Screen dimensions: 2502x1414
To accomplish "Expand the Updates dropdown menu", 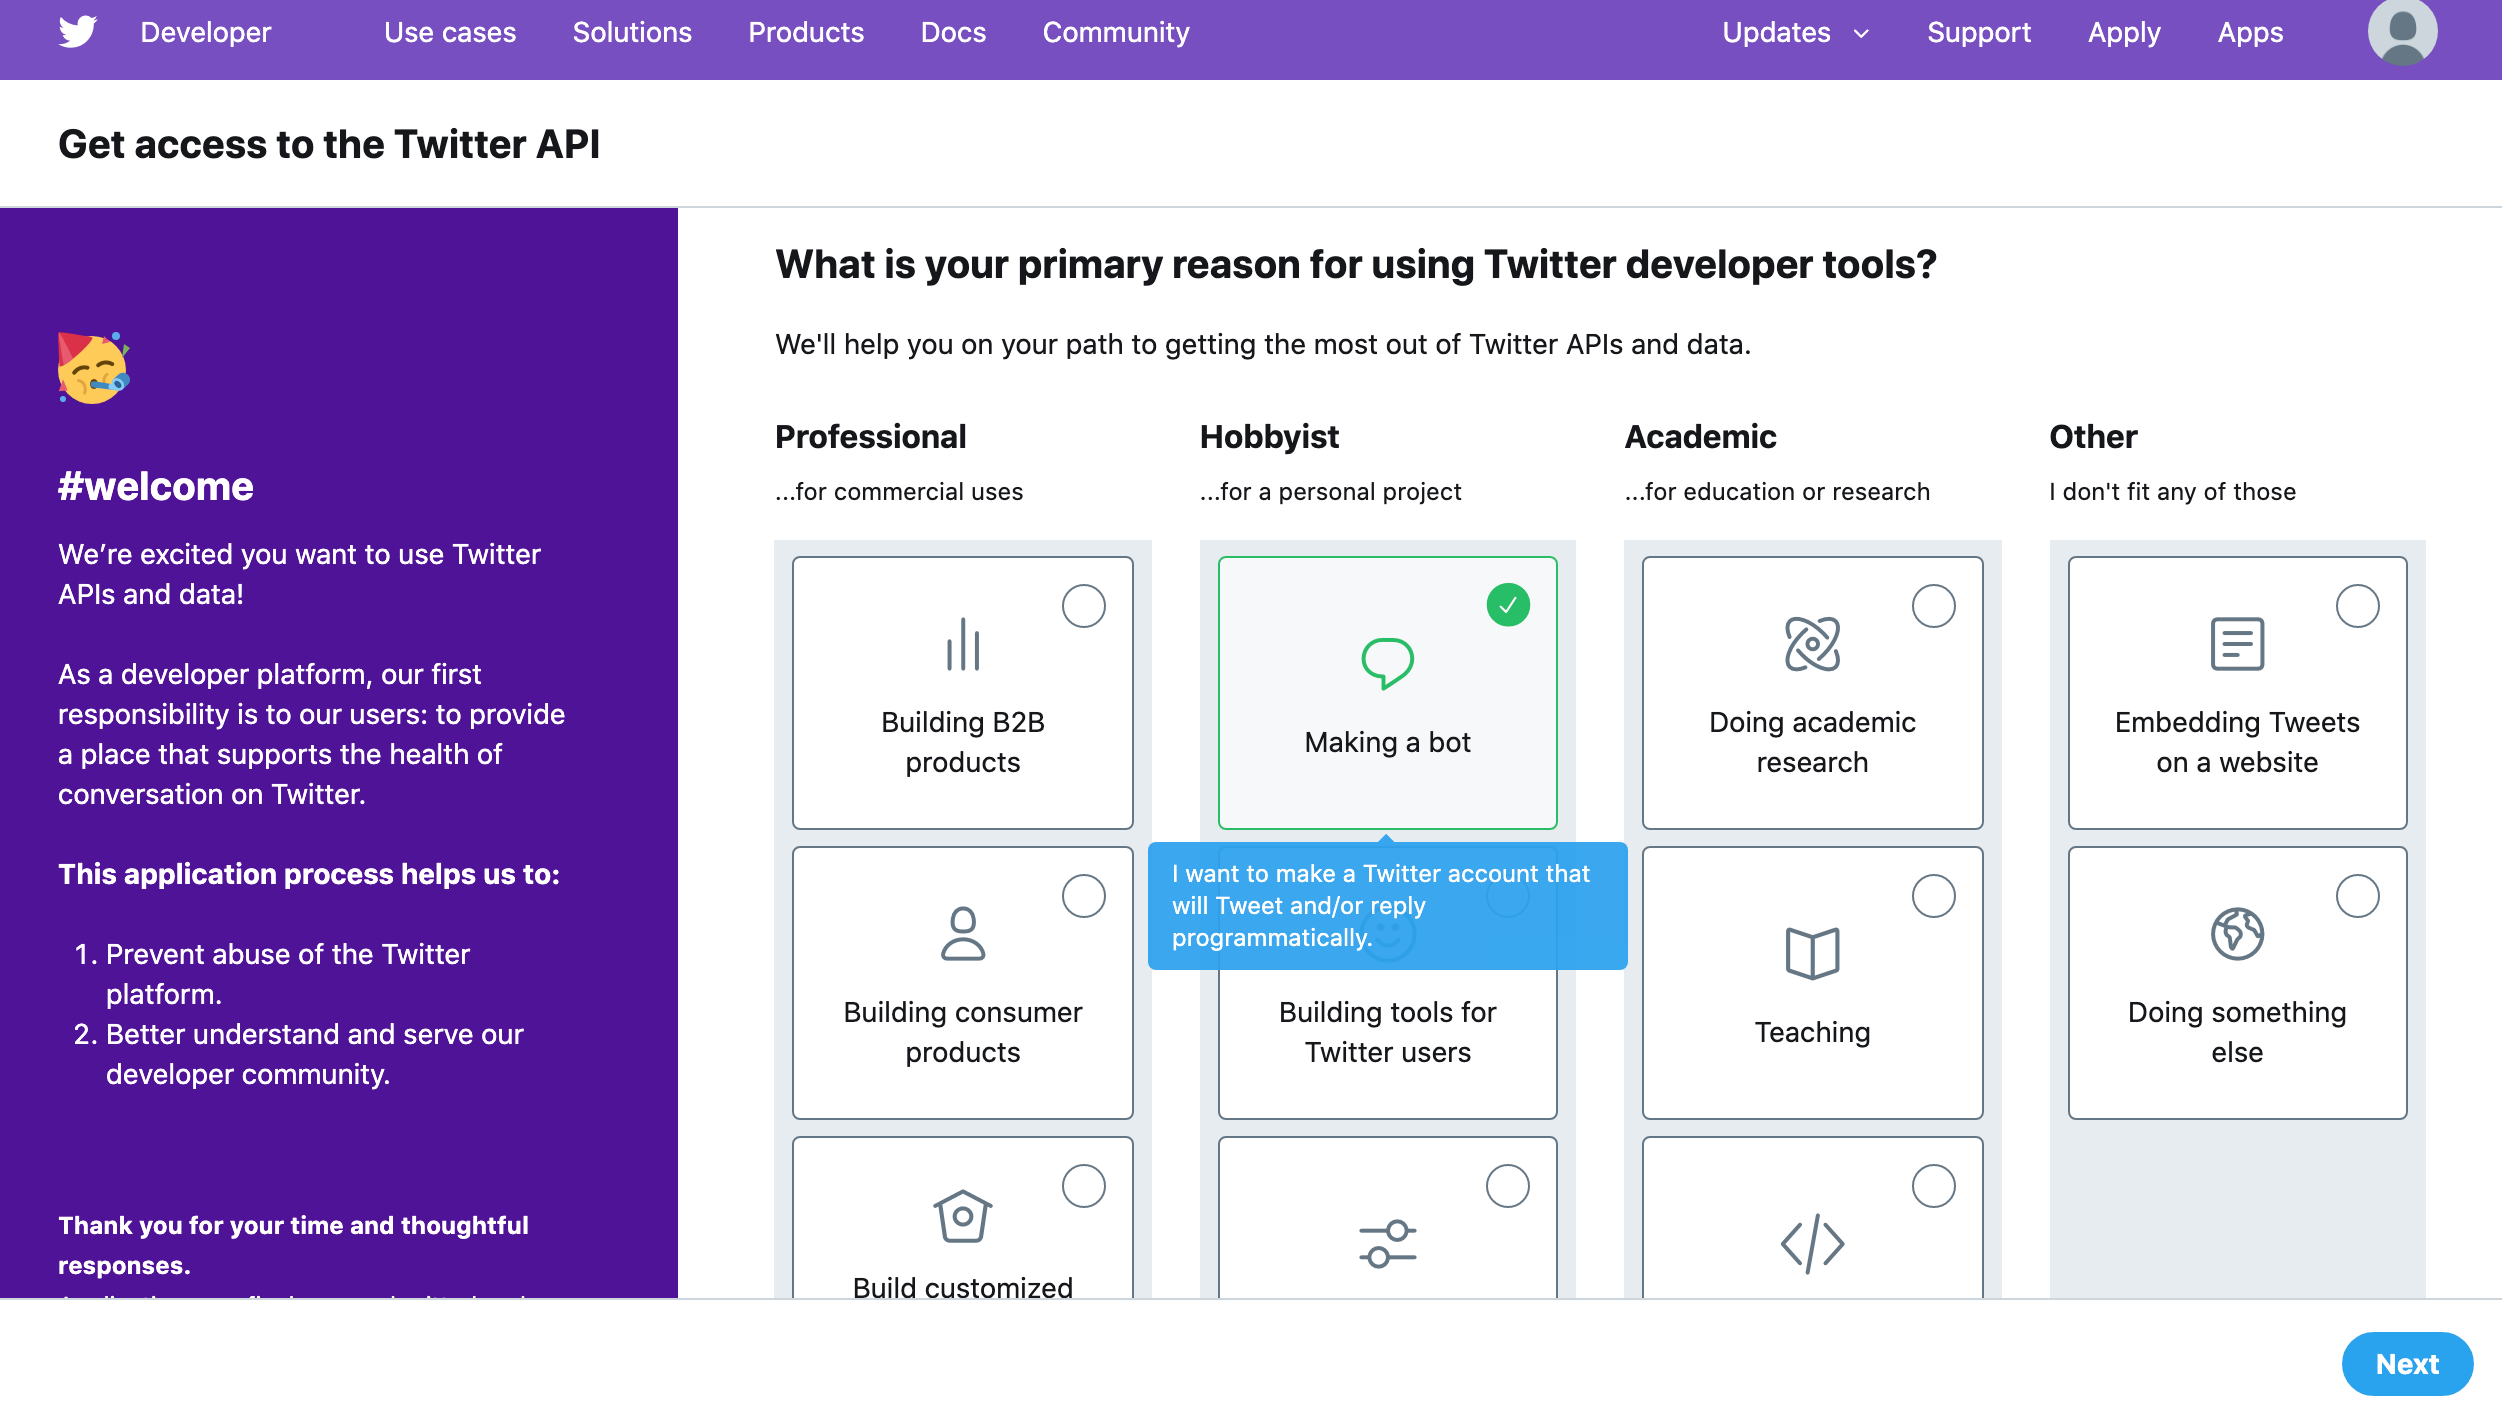I will pos(1794,33).
